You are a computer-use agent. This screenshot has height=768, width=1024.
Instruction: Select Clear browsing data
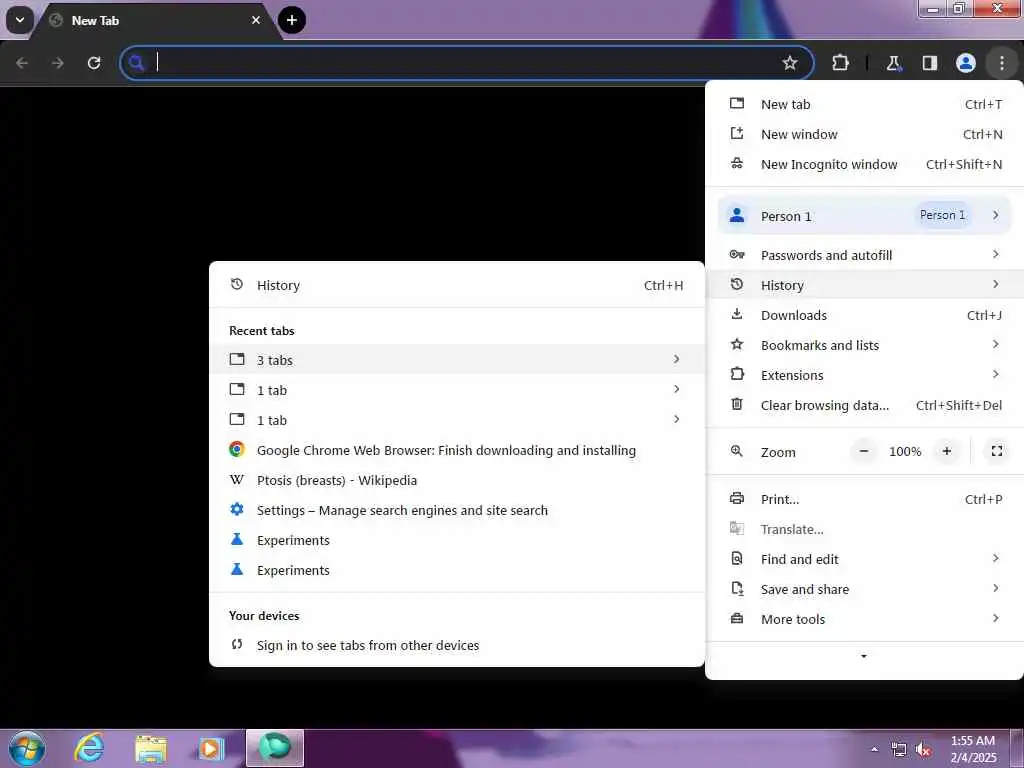865,406
